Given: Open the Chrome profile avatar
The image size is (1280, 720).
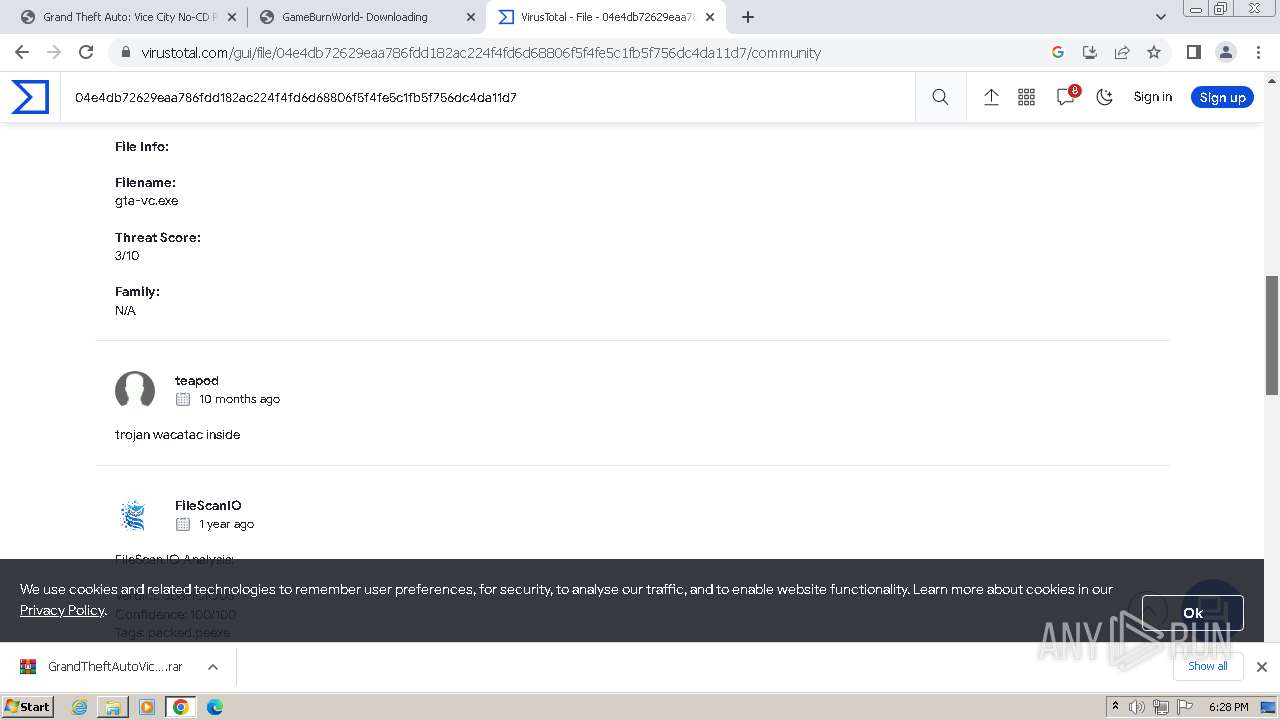Looking at the screenshot, I should pos(1225,52).
